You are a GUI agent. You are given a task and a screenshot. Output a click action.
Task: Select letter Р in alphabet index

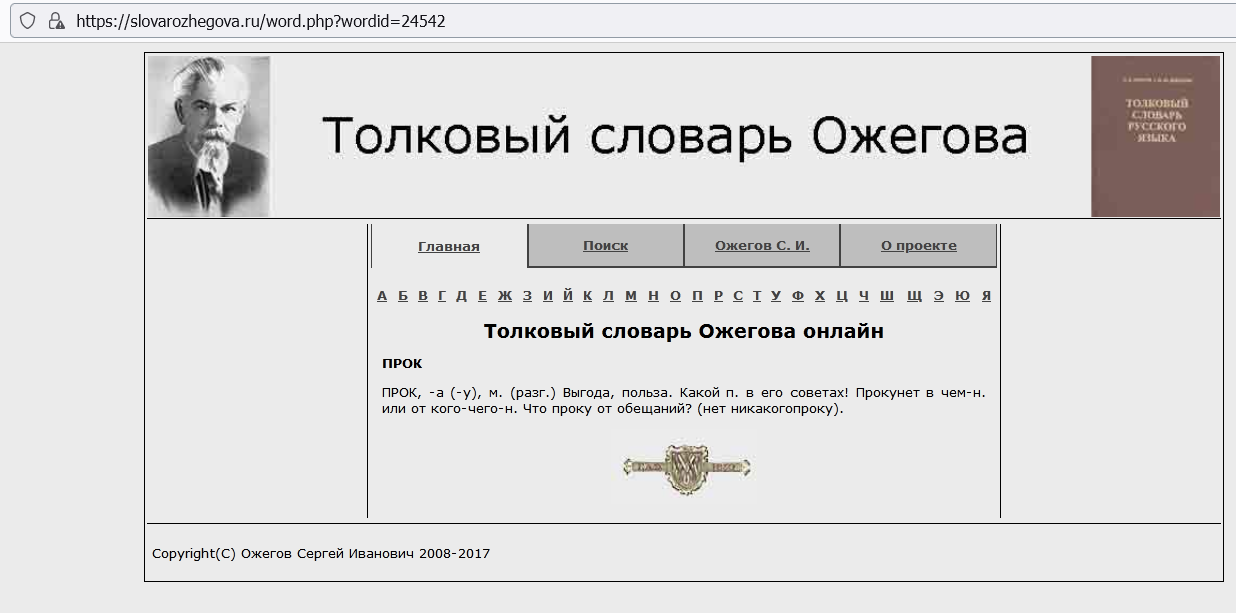point(718,295)
